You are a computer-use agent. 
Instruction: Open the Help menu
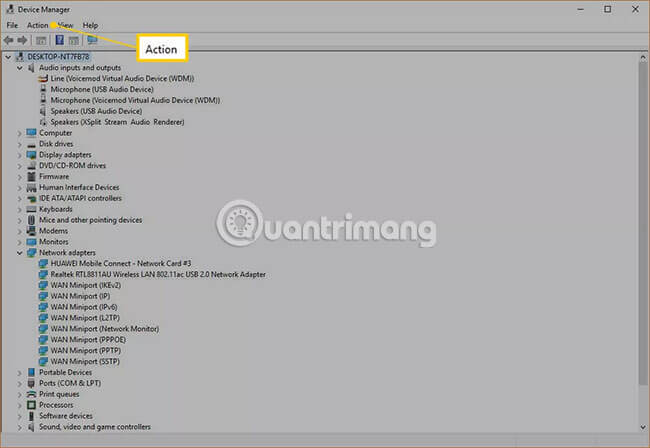click(90, 25)
